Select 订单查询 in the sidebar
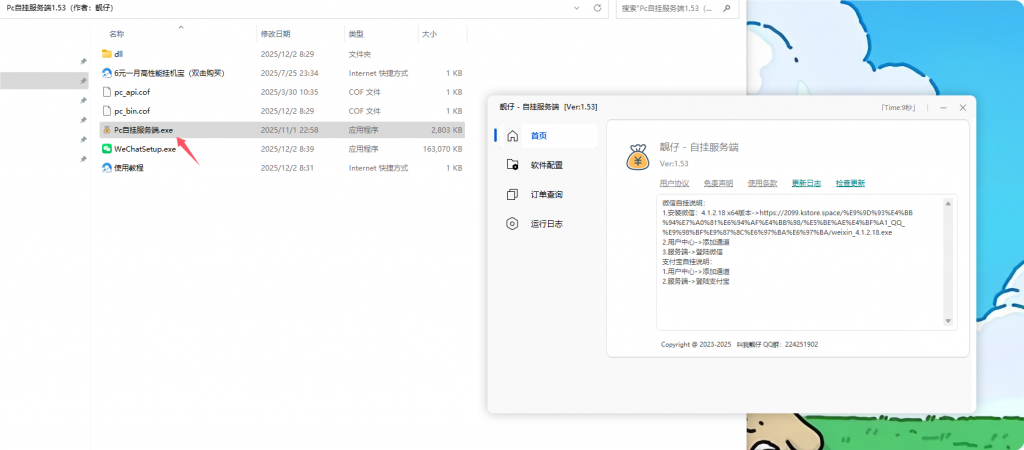 coord(546,195)
